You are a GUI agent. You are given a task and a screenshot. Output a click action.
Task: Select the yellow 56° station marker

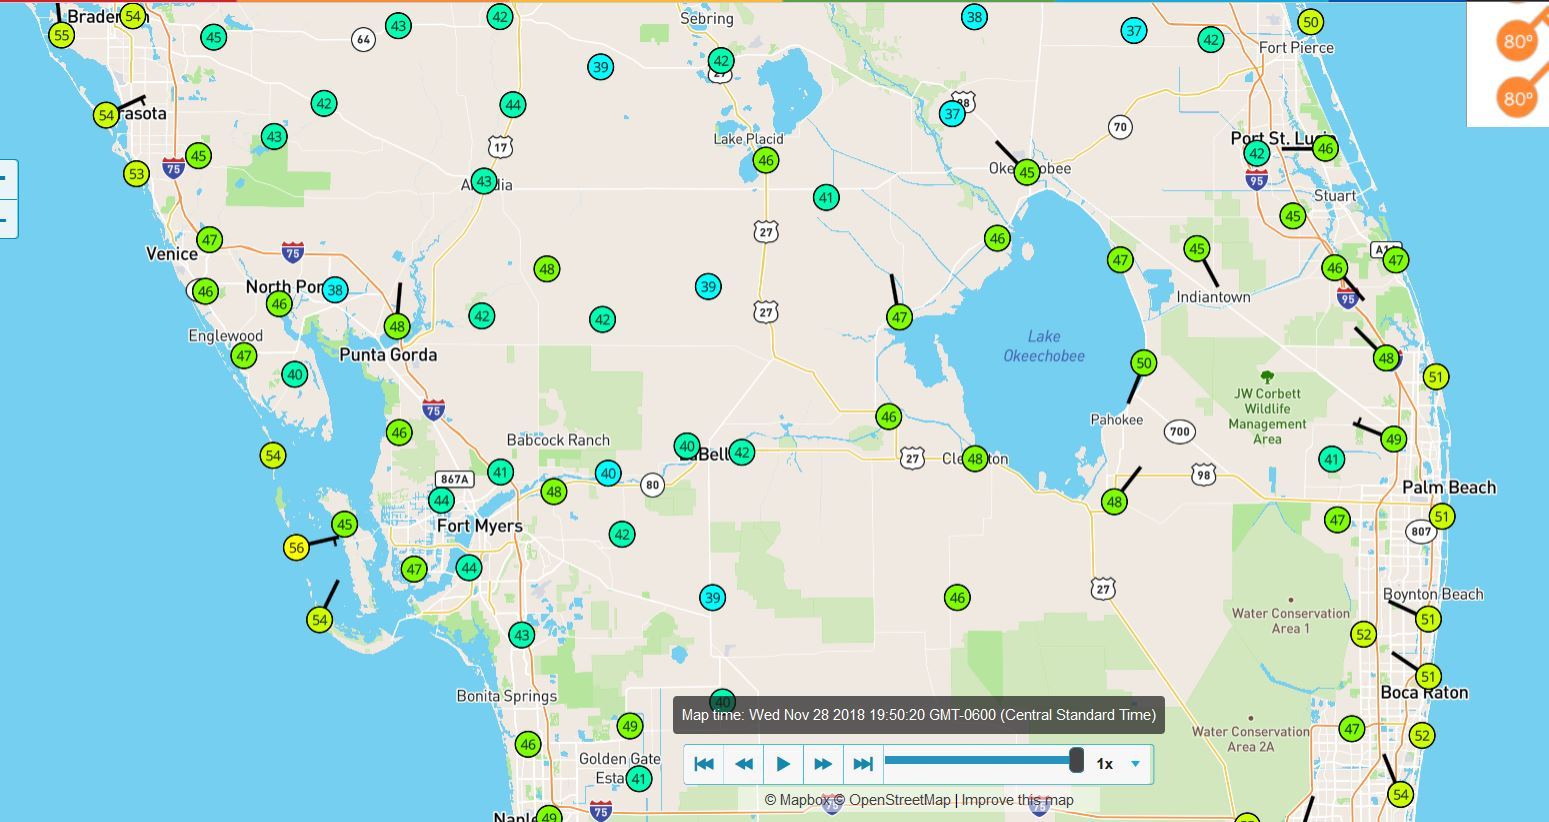point(296,548)
